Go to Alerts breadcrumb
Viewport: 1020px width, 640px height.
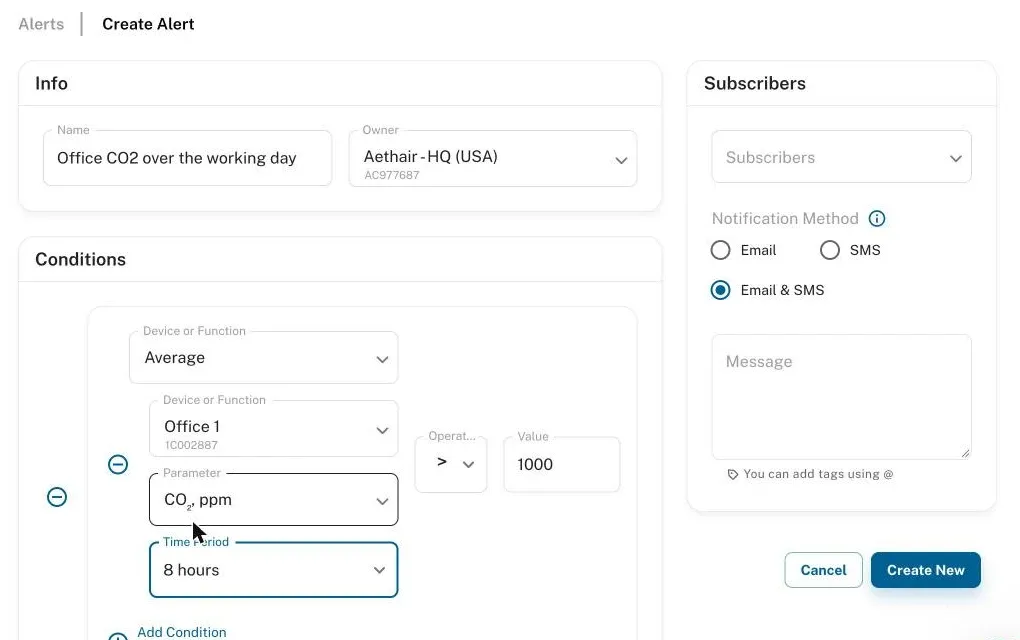41,24
